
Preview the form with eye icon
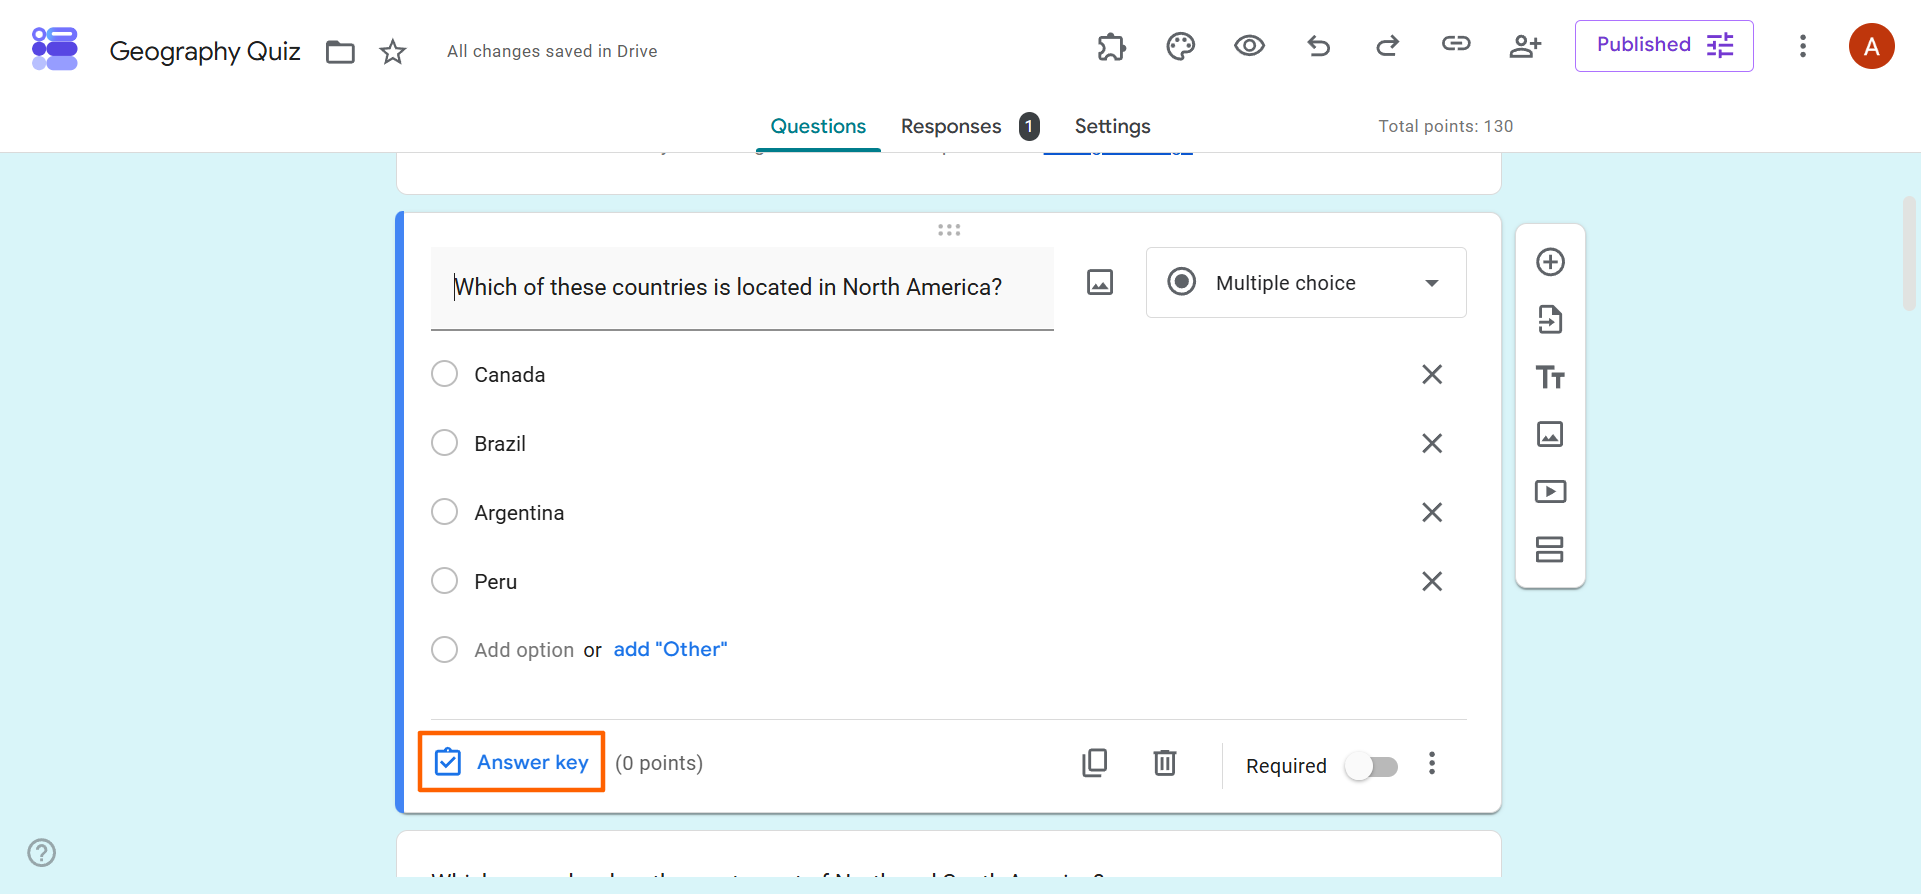[x=1249, y=45]
